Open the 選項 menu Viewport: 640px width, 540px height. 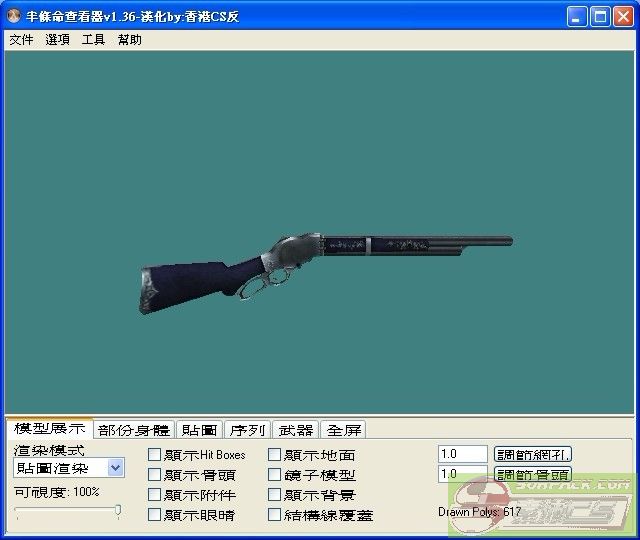point(57,40)
